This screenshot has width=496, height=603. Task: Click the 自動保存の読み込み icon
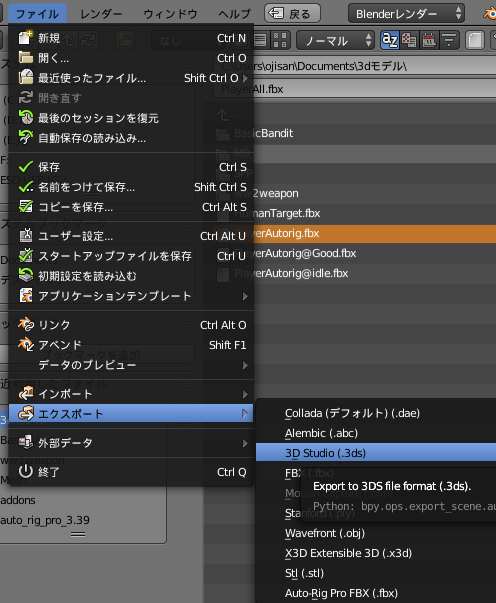[x=26, y=137]
